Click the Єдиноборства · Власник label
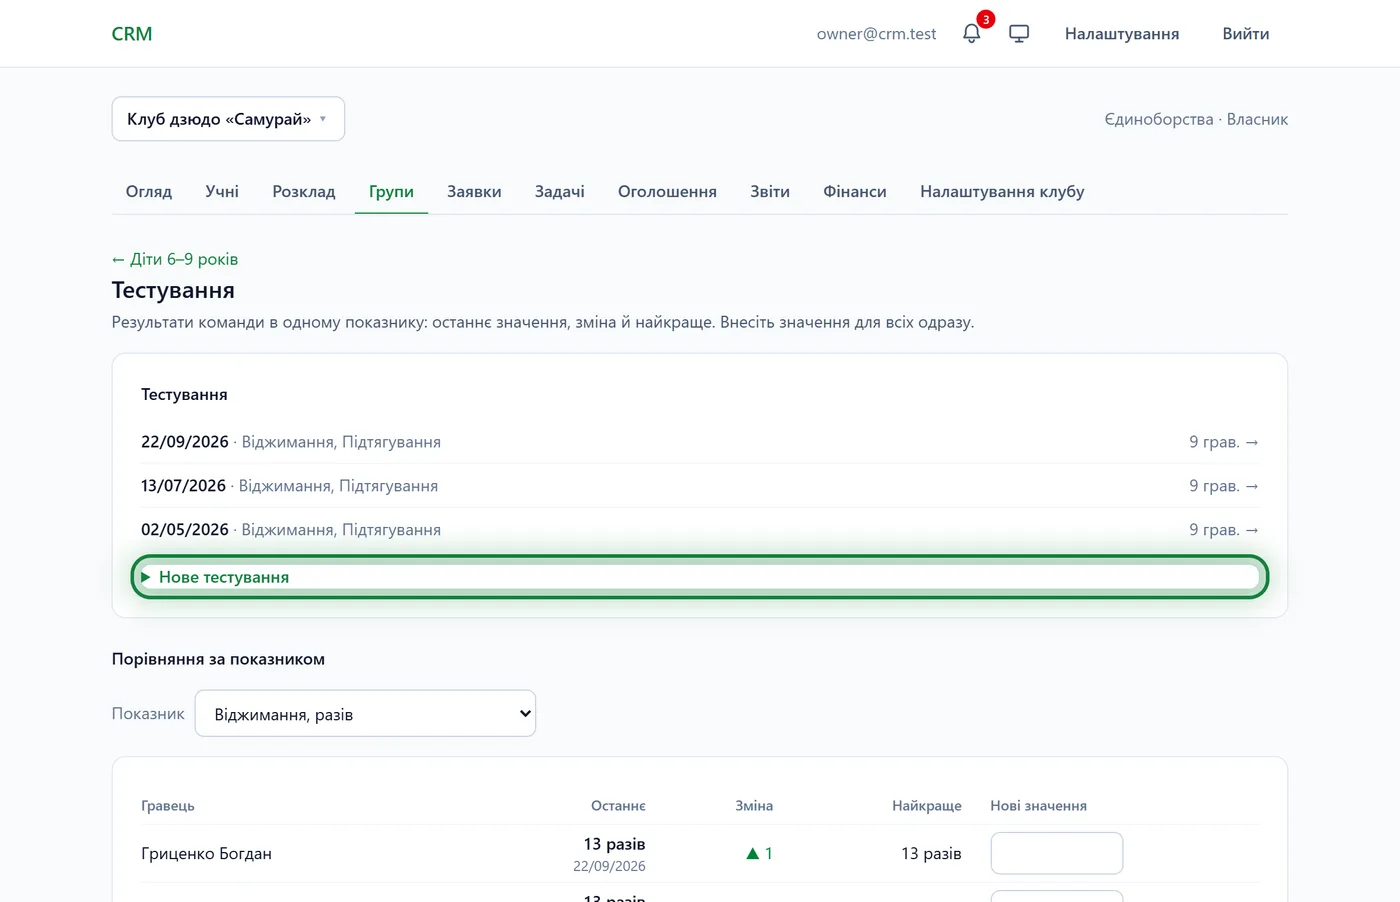The height and width of the screenshot is (902, 1400). tap(1196, 119)
